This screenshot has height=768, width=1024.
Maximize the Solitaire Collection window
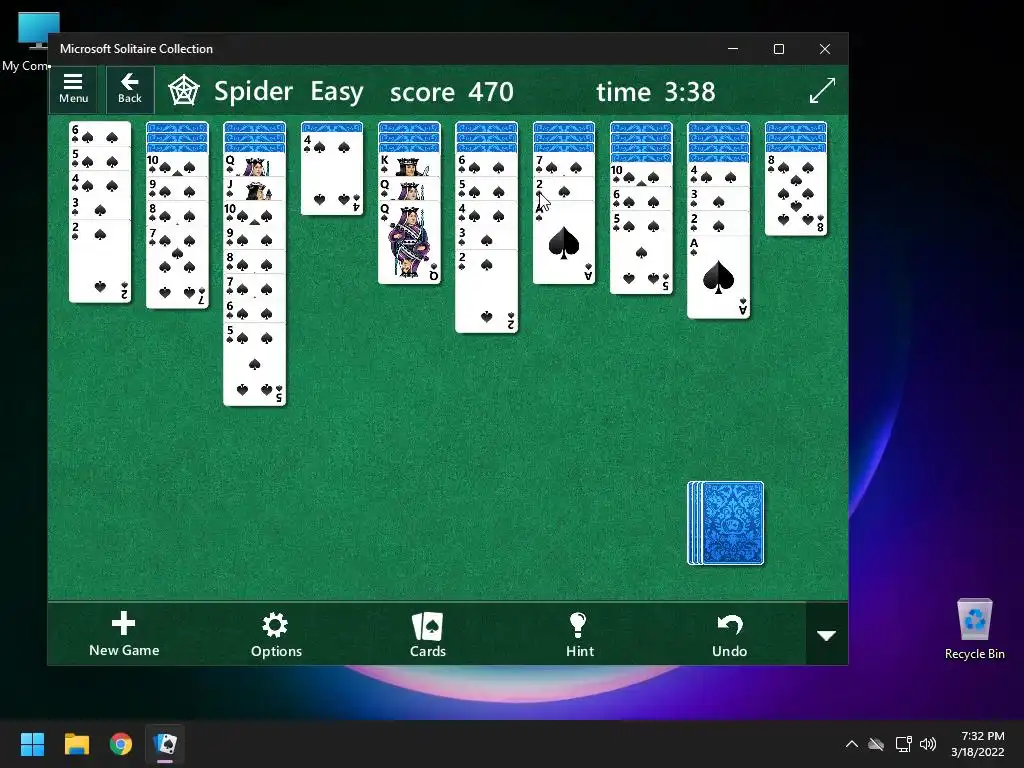[778, 49]
